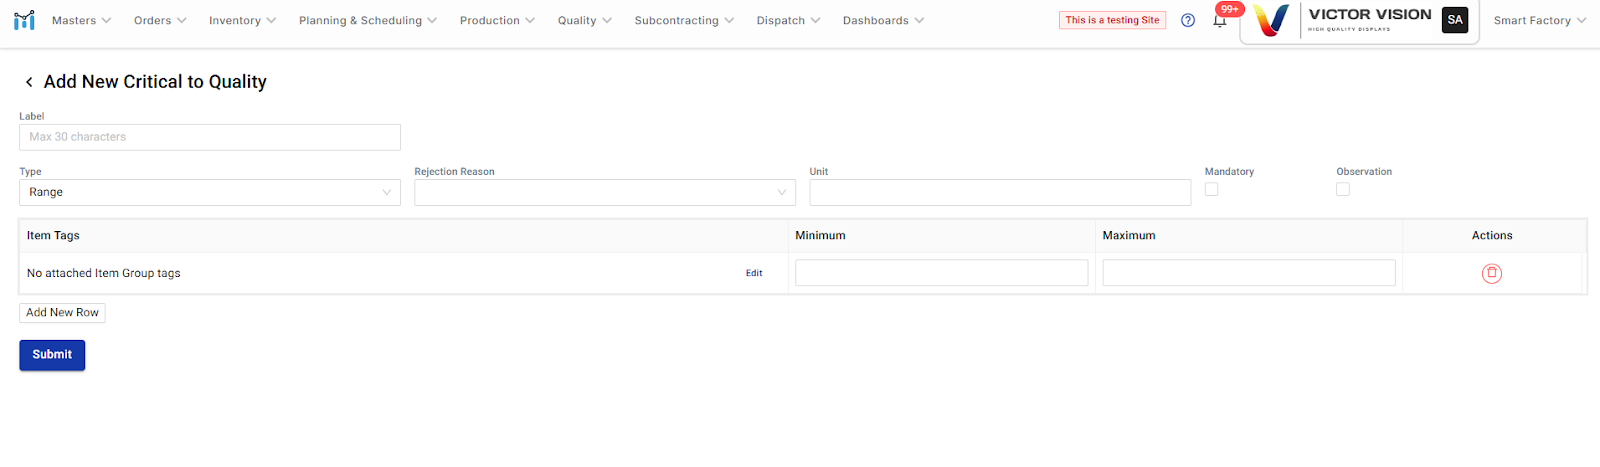The height and width of the screenshot is (467, 1600).
Task: Expand the Rejection Reason dropdown
Action: [x=604, y=192]
